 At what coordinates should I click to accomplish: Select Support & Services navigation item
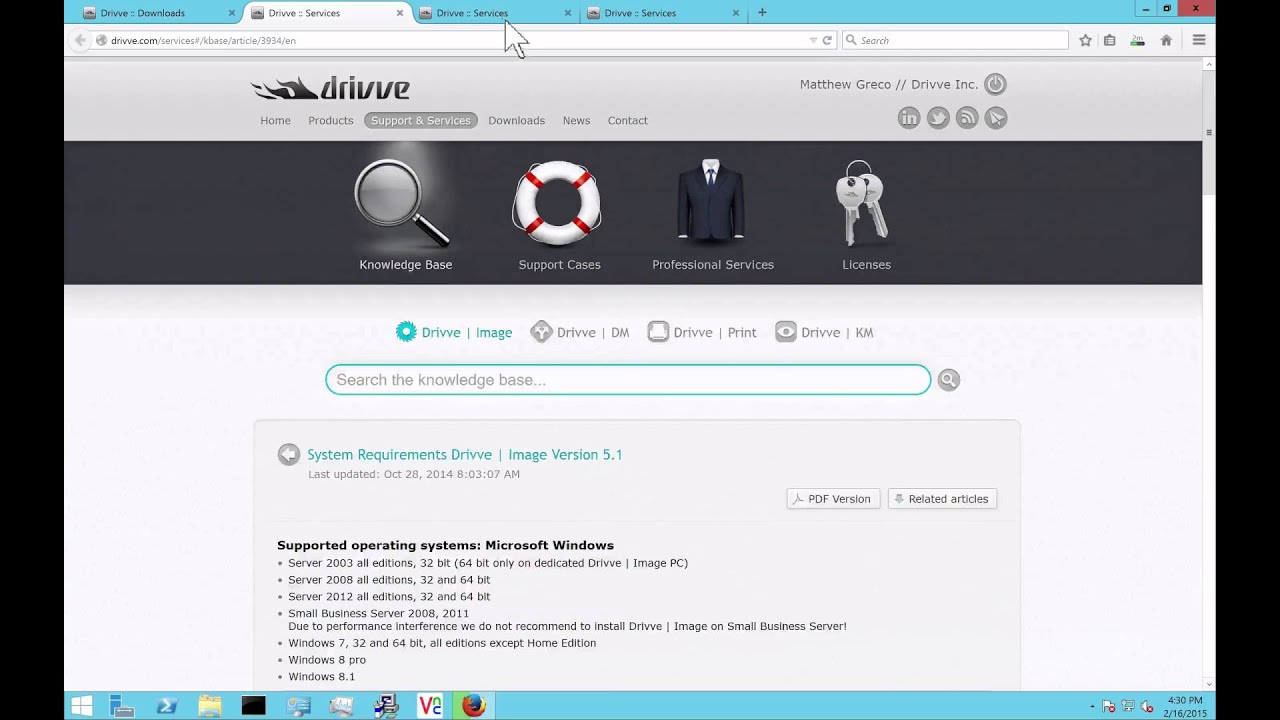point(420,121)
